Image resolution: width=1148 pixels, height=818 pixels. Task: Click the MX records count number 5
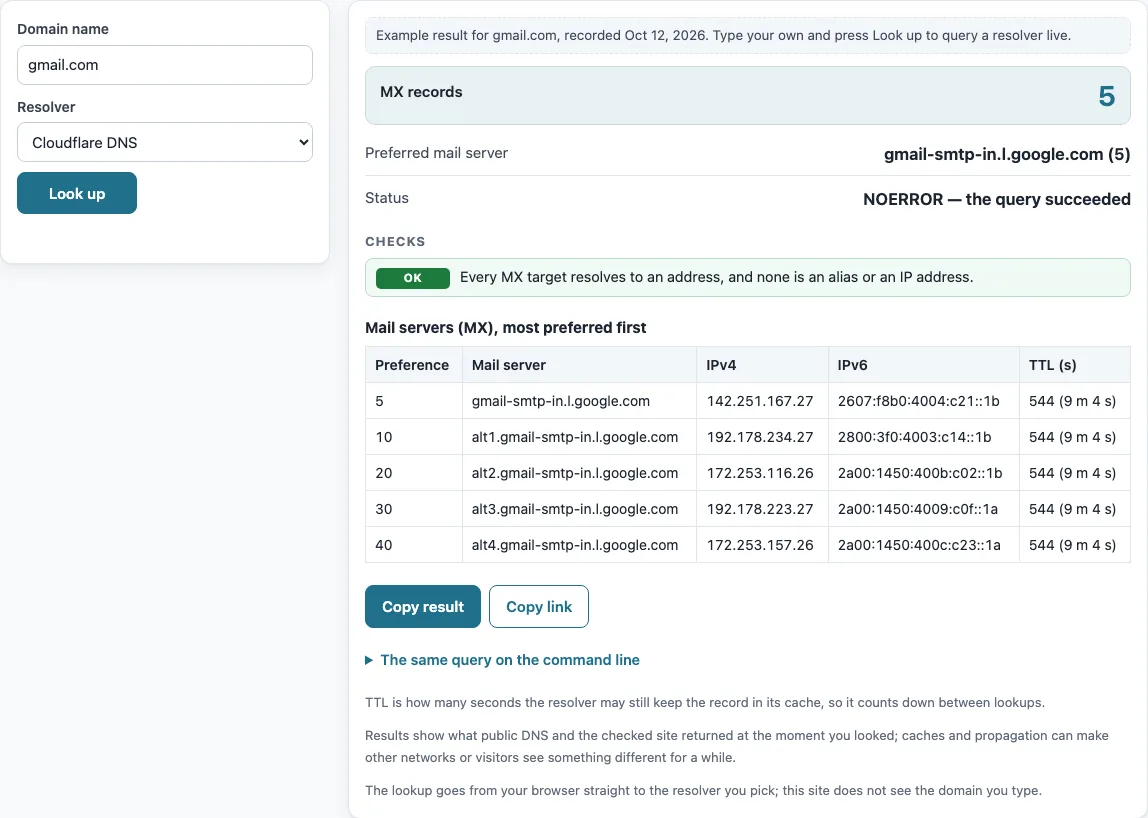1106,96
